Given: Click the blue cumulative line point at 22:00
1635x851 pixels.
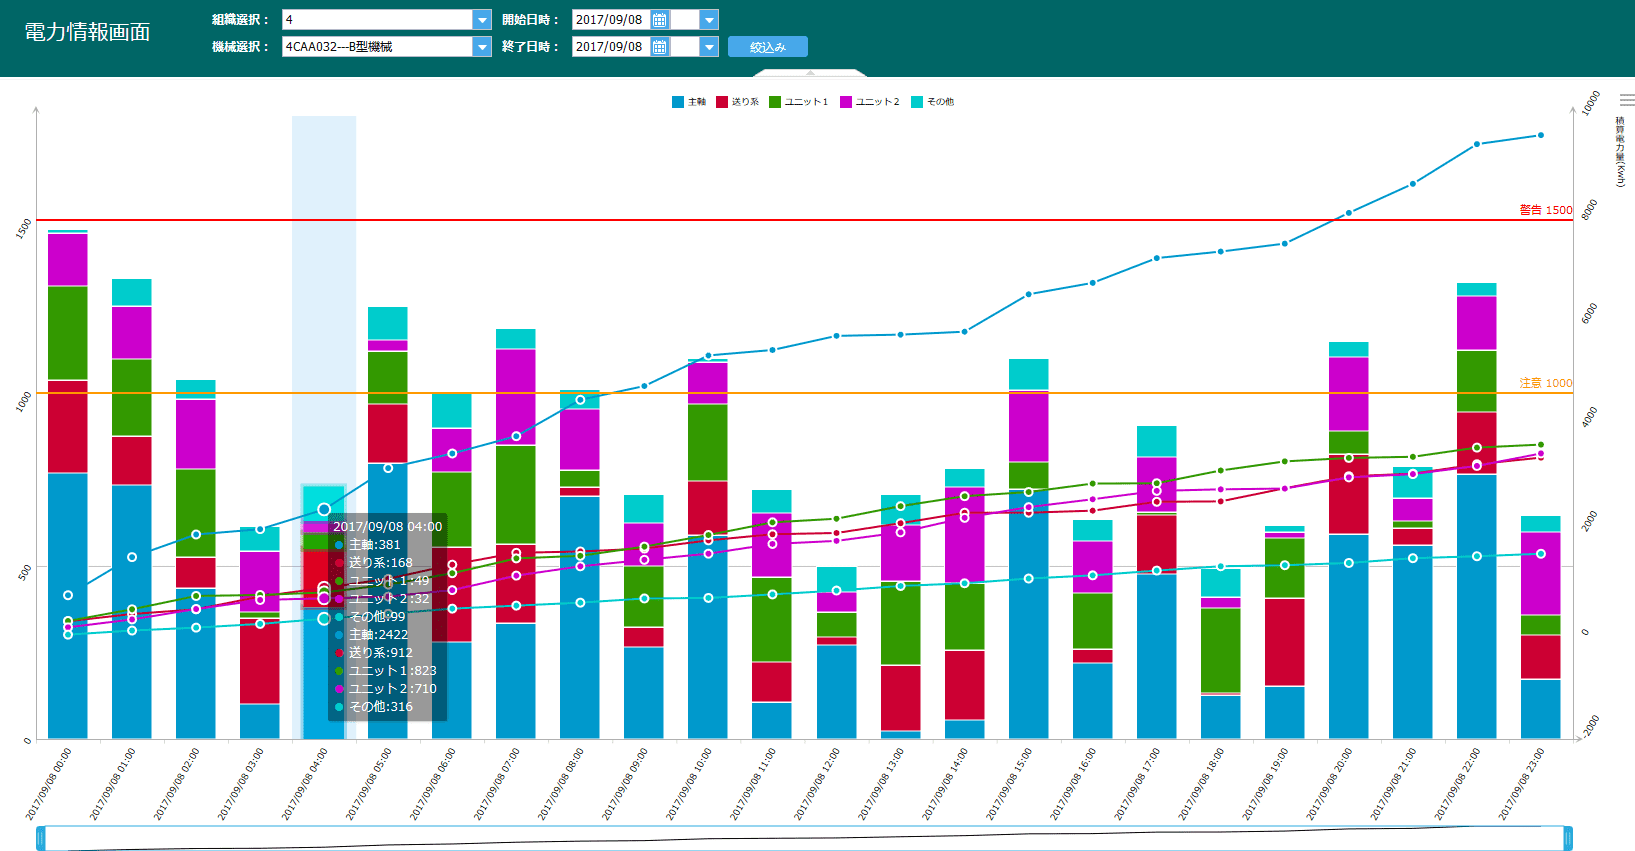Looking at the screenshot, I should pos(1477,144).
